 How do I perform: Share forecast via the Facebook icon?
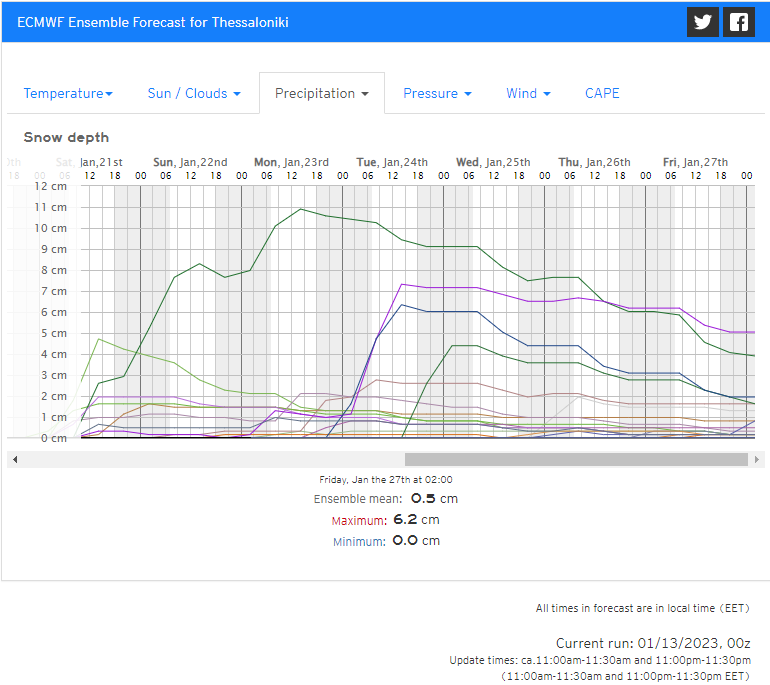click(739, 22)
